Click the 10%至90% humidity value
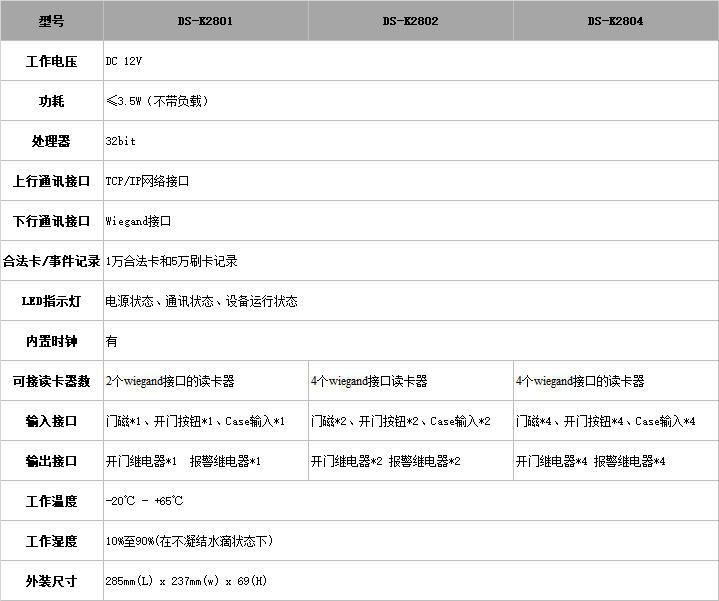 pos(189,541)
